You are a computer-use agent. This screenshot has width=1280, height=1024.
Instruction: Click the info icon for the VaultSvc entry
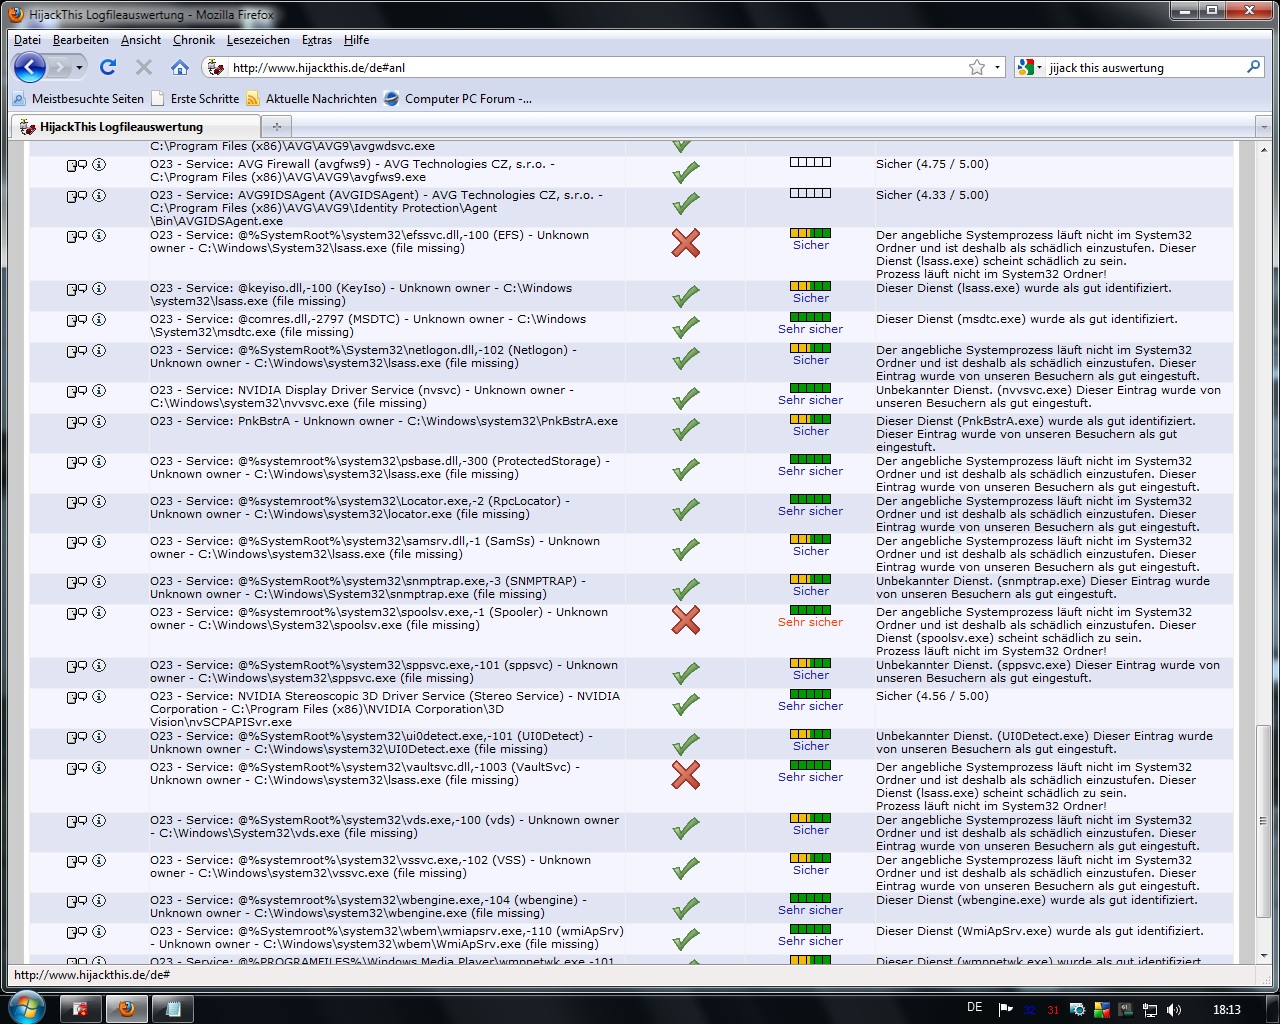99,768
